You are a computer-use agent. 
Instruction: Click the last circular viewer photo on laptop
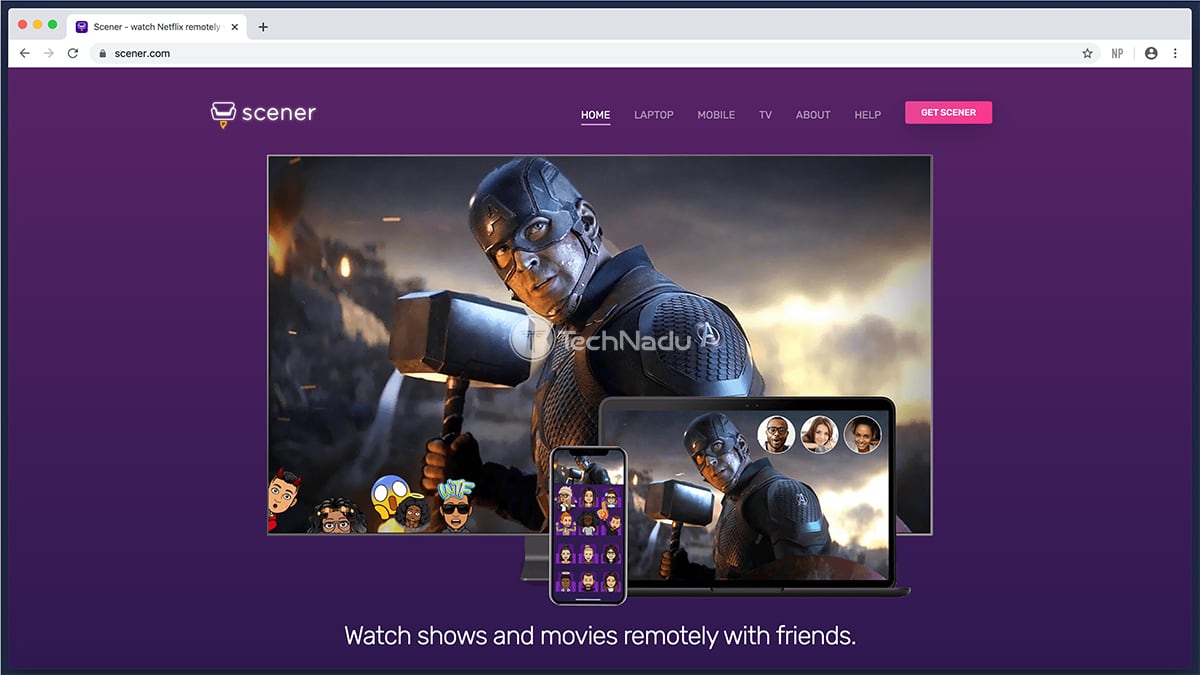click(862, 435)
